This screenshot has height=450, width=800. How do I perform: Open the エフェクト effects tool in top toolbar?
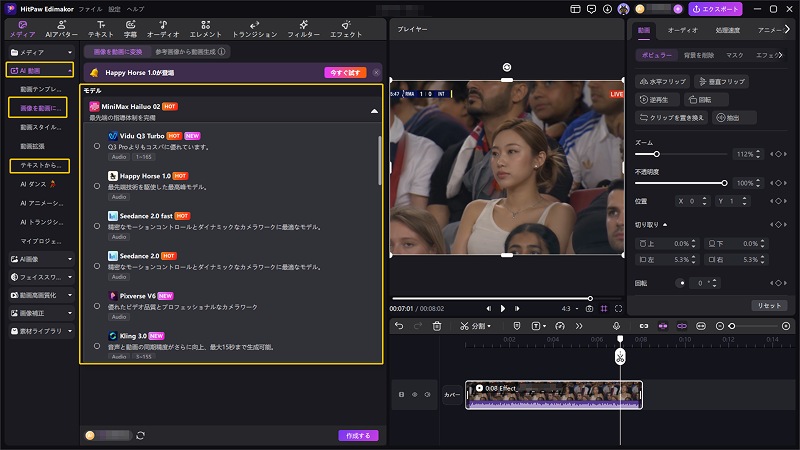point(346,29)
